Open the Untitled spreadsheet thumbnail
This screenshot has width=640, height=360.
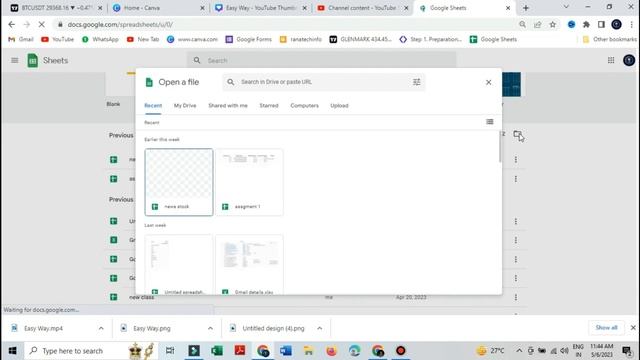tap(179, 264)
